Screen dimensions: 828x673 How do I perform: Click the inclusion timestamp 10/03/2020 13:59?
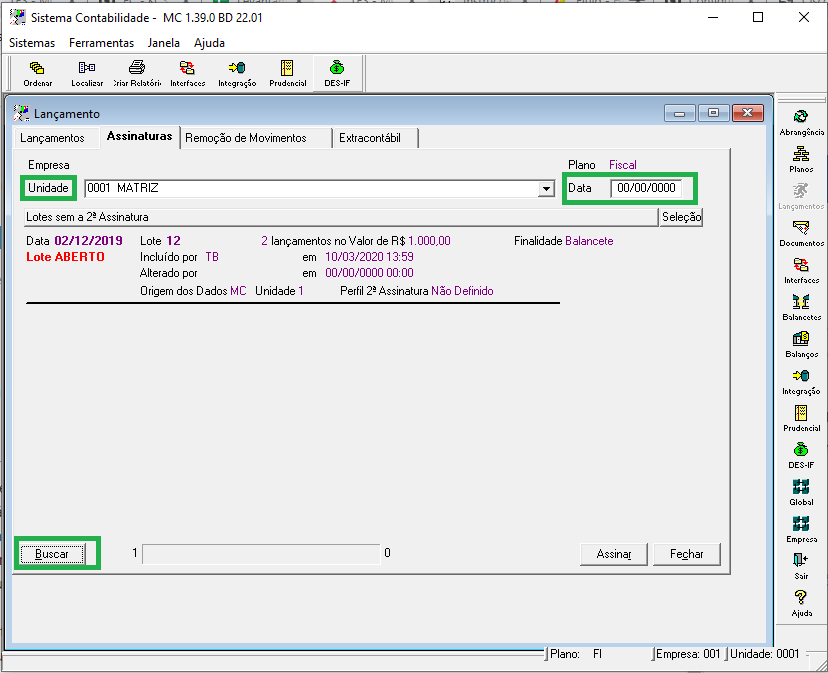(369, 257)
